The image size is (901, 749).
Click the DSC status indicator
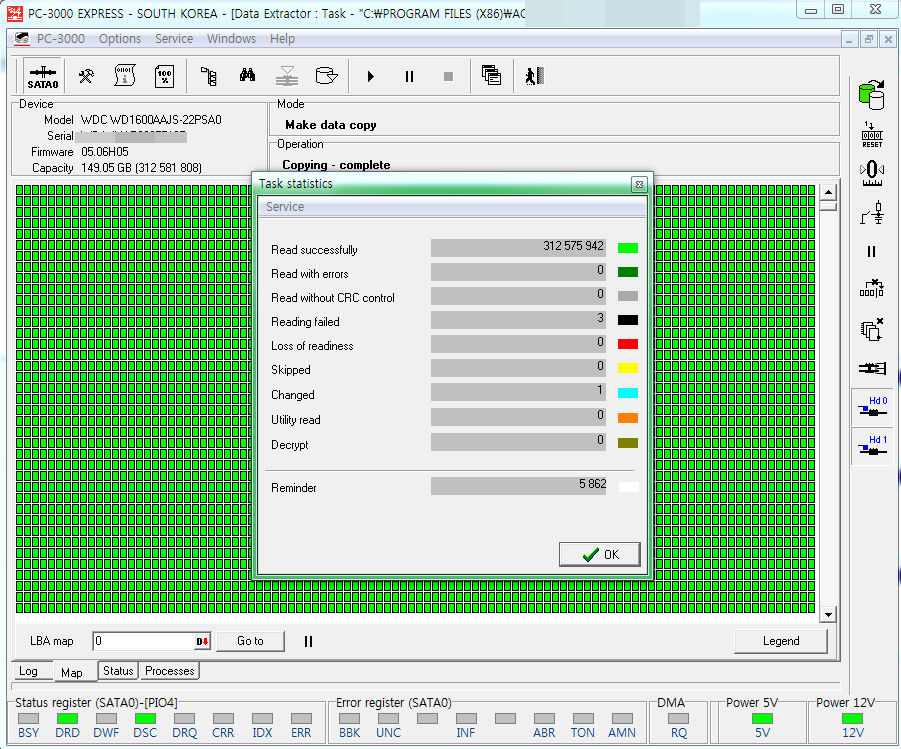coord(145,719)
